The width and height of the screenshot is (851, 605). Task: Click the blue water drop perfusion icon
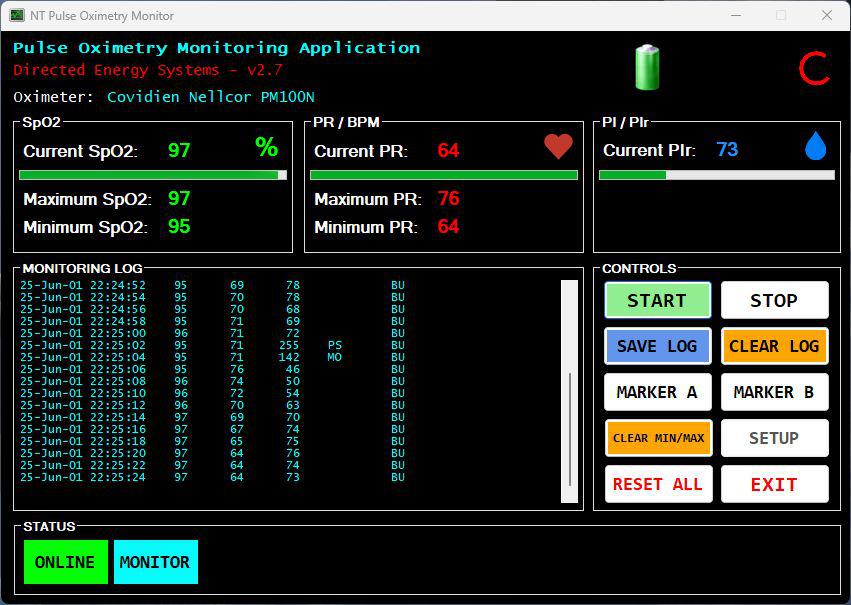pos(816,147)
